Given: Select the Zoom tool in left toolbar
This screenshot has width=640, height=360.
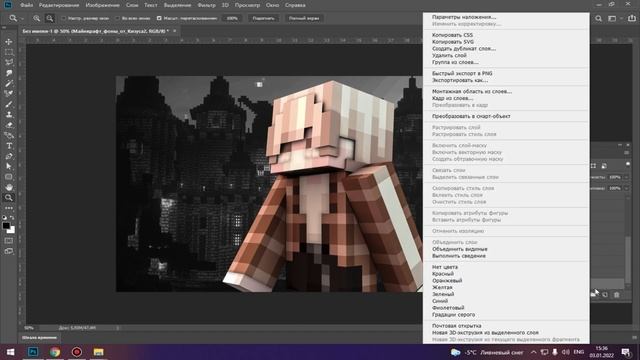Looking at the screenshot, I should click(x=9, y=198).
